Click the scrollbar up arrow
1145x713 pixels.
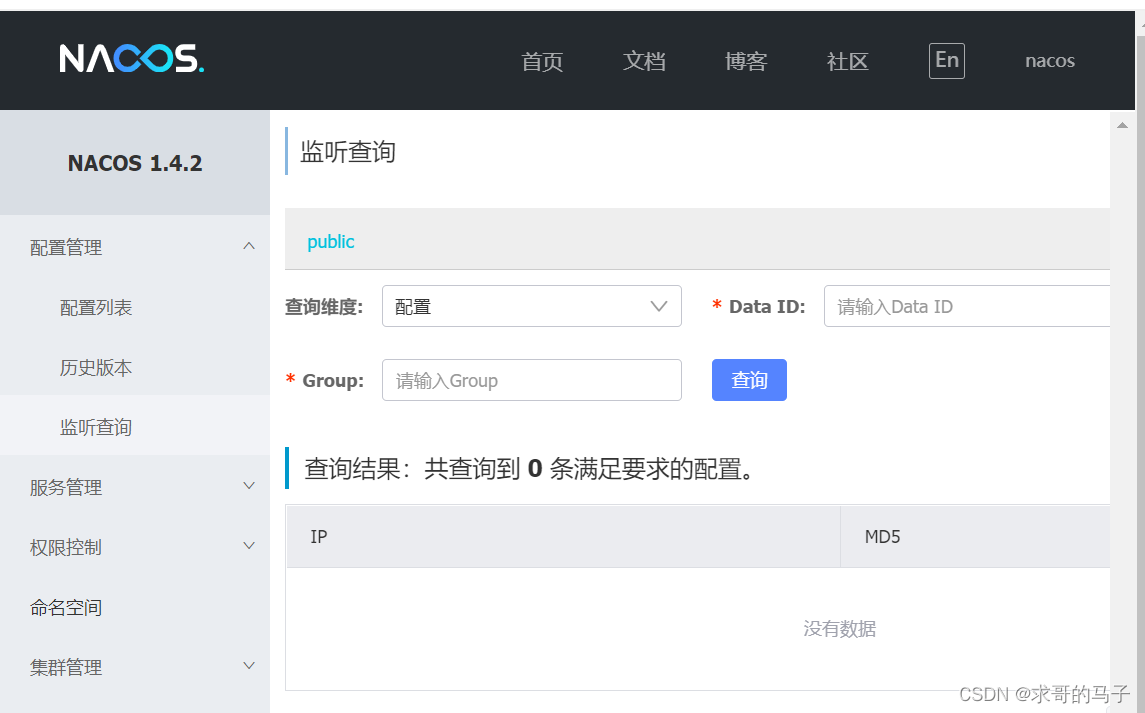[1122, 126]
